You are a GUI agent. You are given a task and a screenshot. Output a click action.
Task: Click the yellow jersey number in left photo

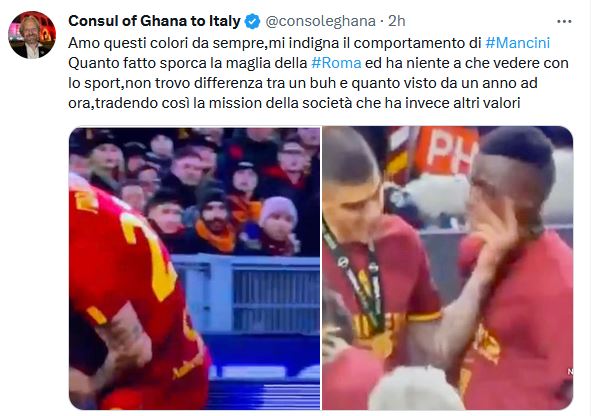(x=149, y=256)
